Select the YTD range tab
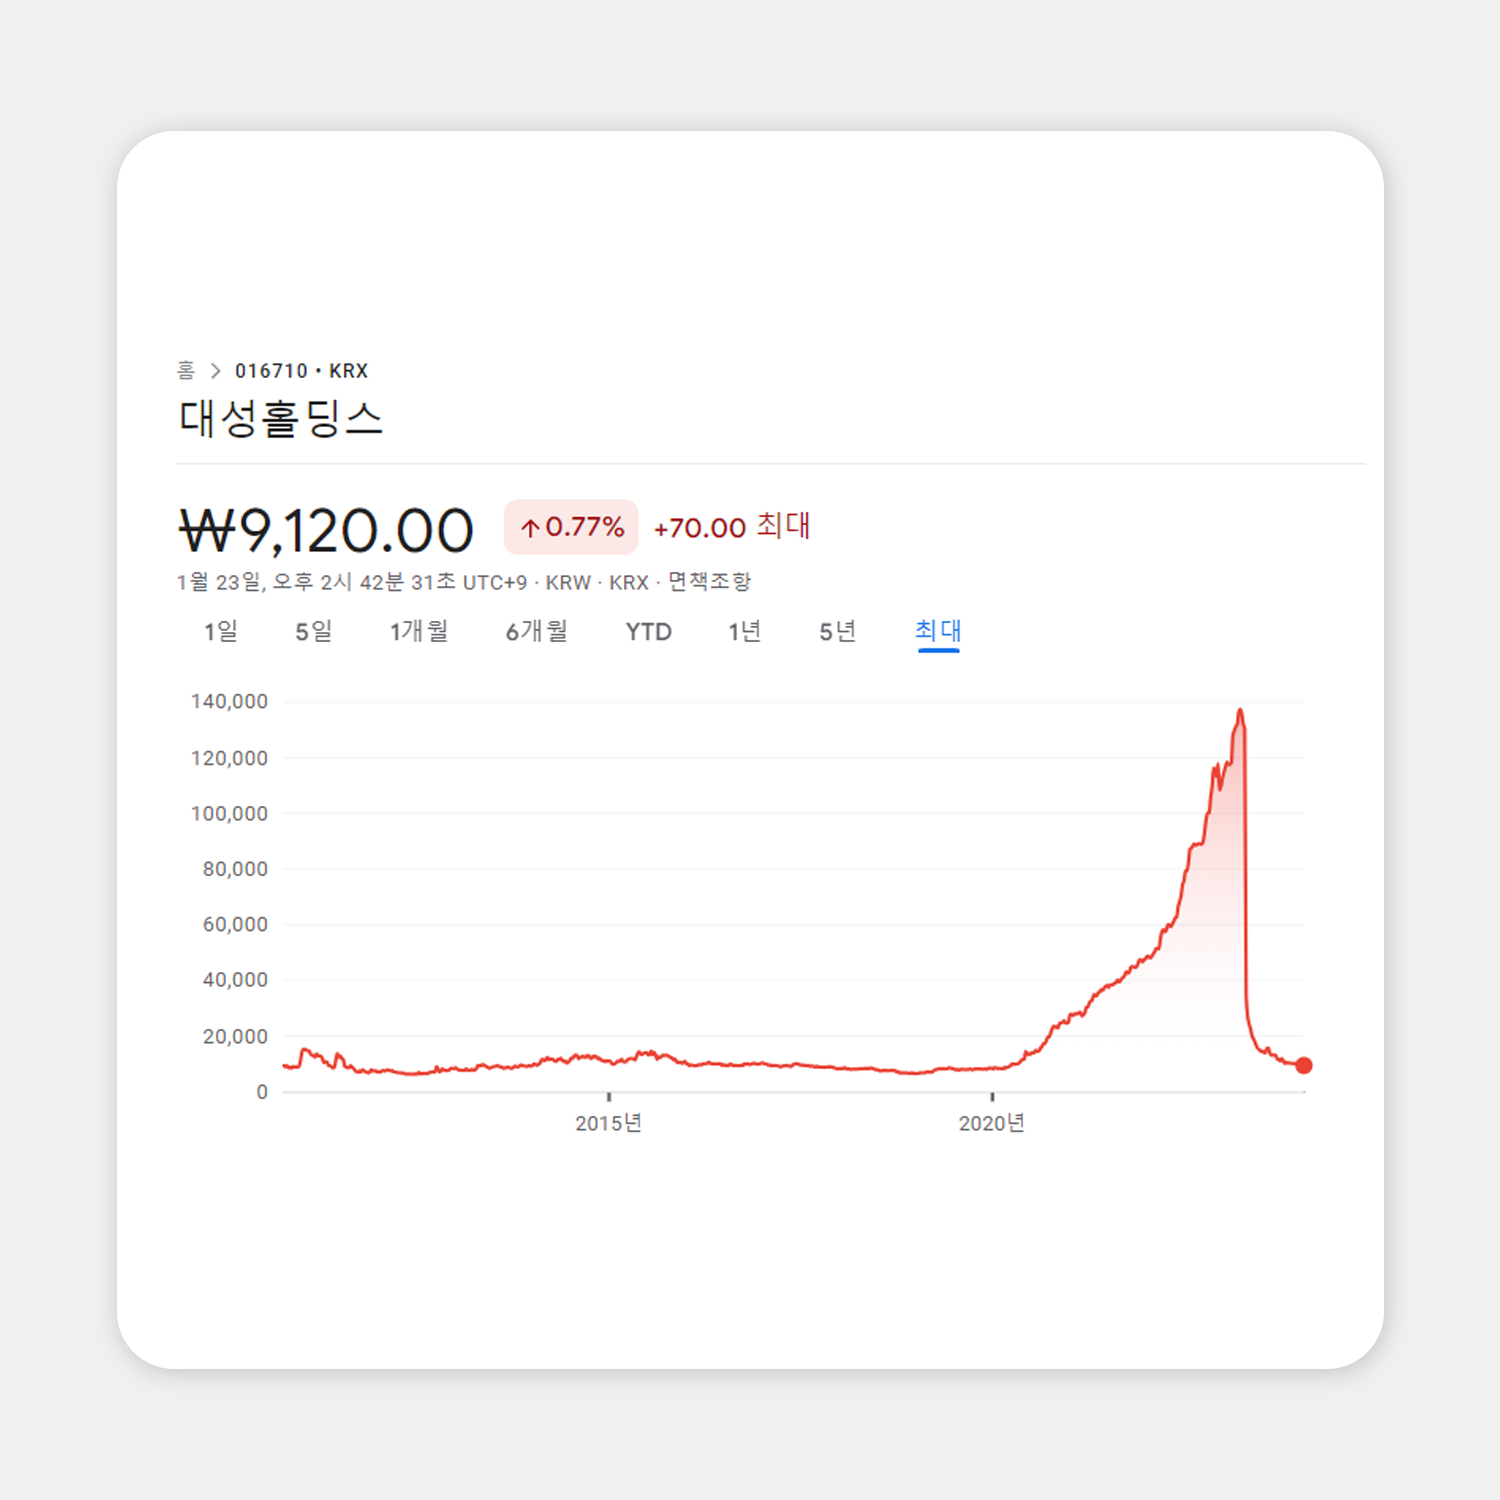 648,632
